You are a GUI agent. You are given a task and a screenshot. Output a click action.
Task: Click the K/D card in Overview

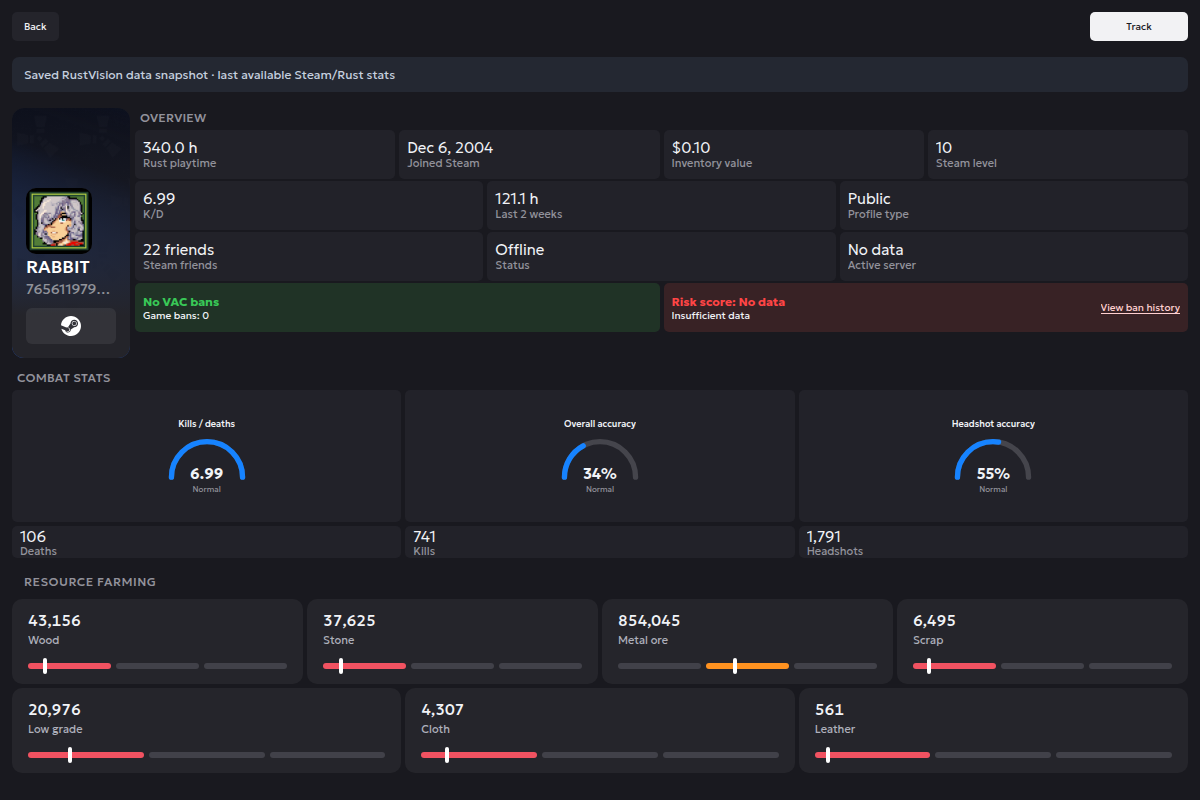pos(309,205)
